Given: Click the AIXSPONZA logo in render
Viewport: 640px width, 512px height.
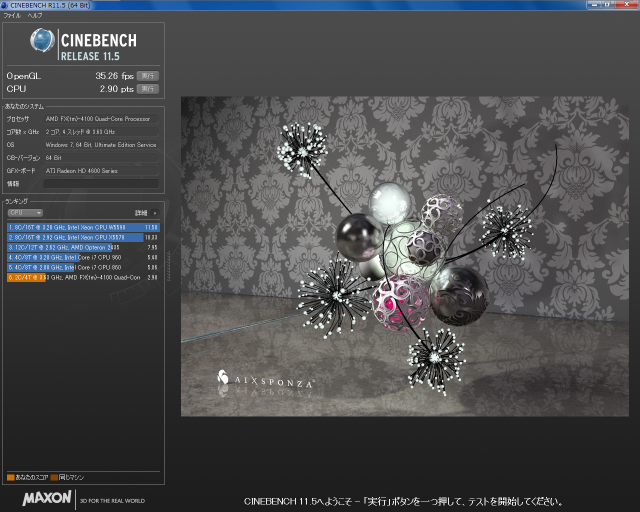Looking at the screenshot, I should click(266, 380).
